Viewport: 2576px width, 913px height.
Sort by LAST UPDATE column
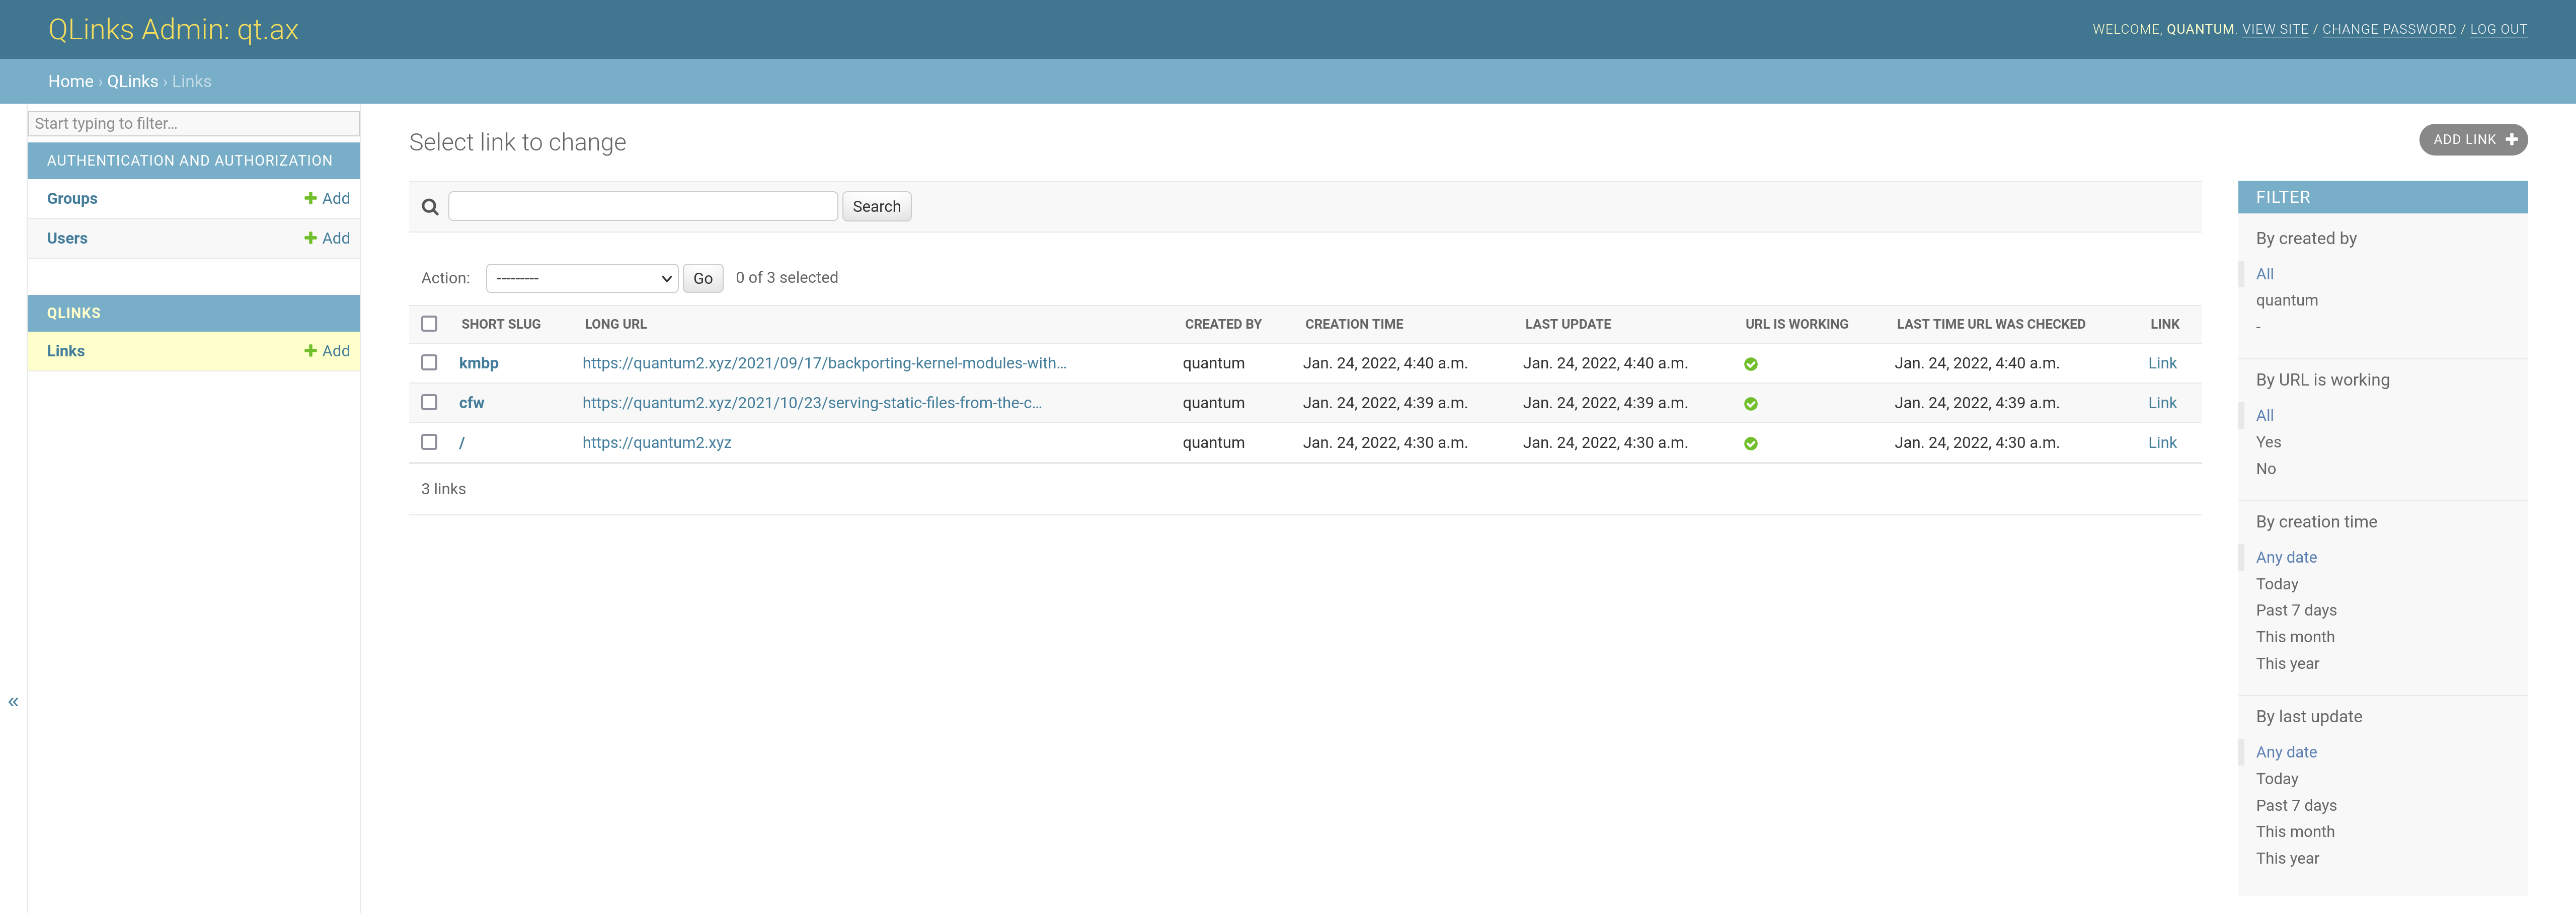[x=1568, y=324]
